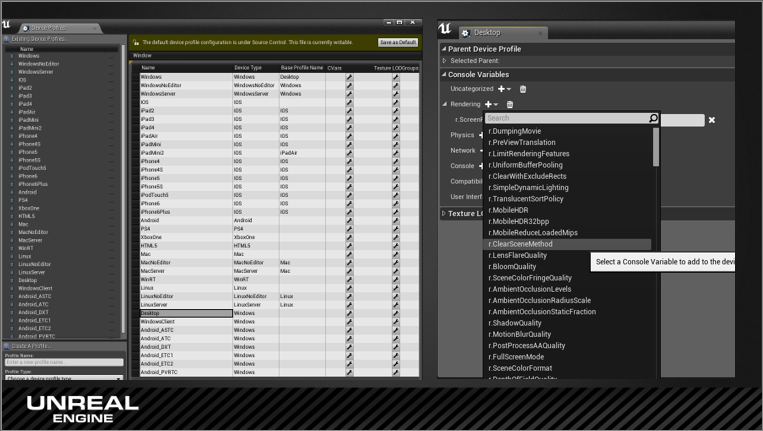Choose r.BloomQuality from variable list
The image size is (763, 431).
(x=512, y=267)
